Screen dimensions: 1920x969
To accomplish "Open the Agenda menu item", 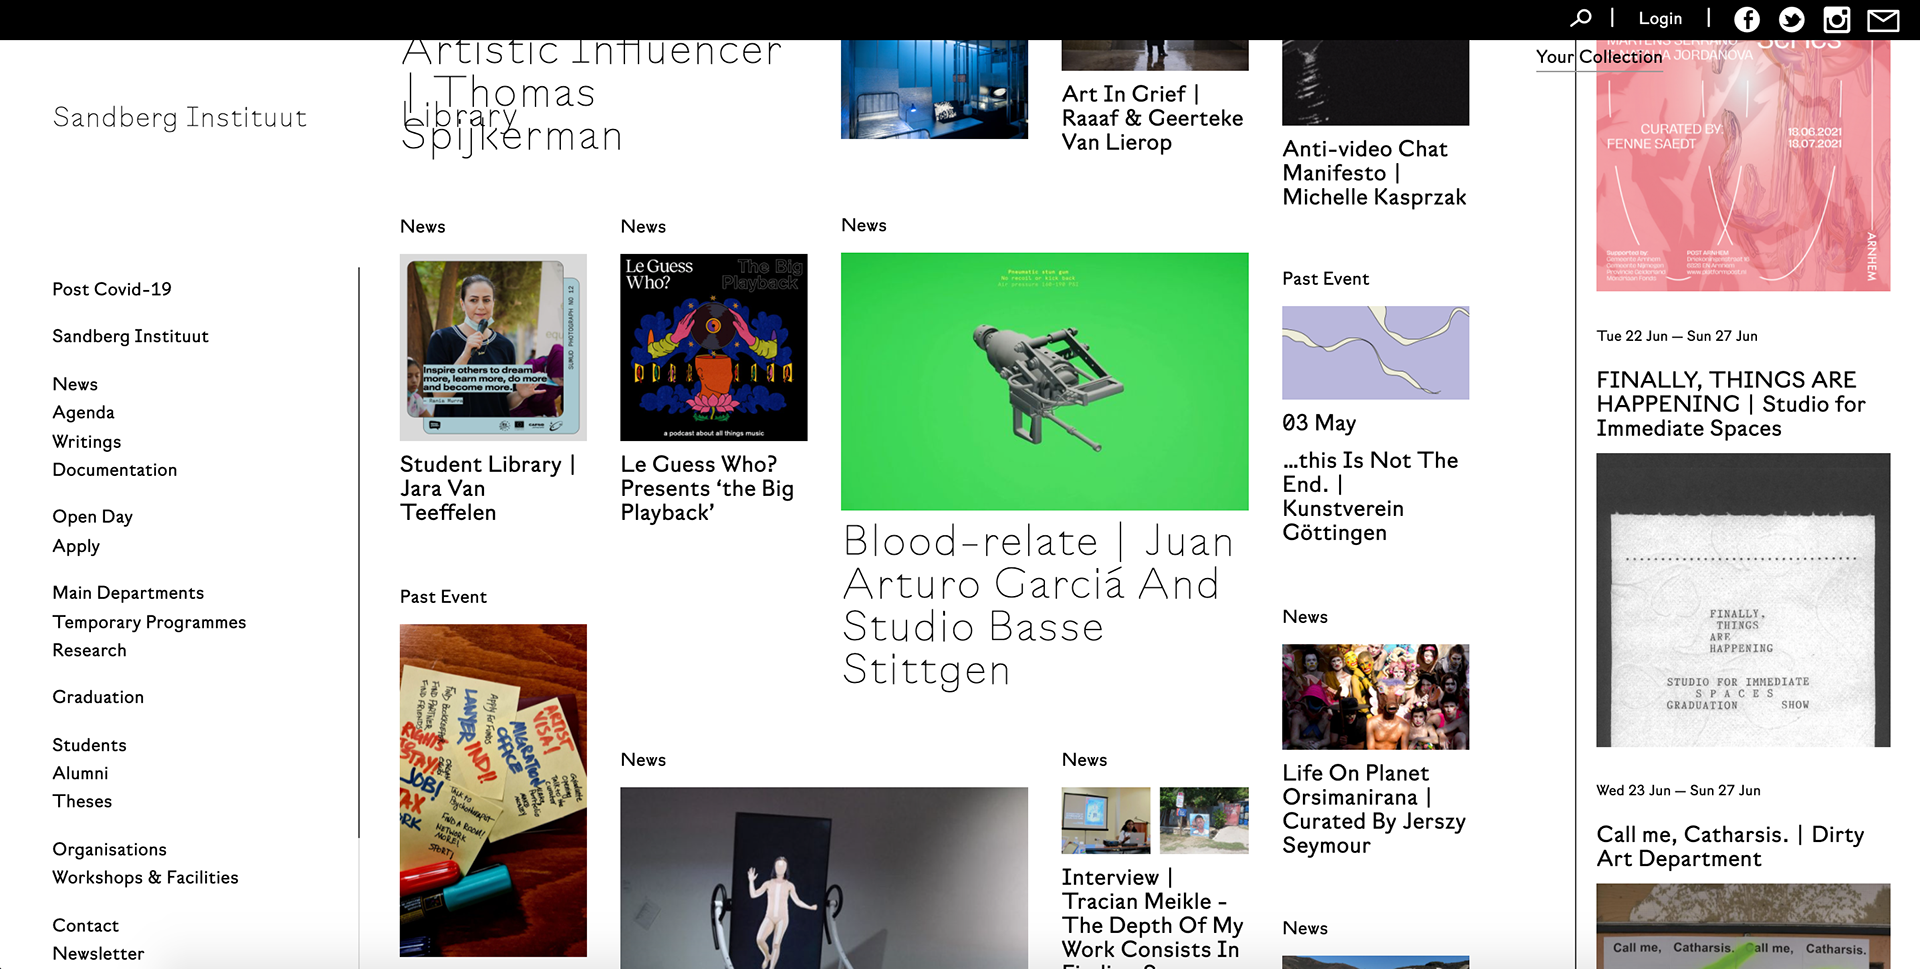I will (x=83, y=412).
